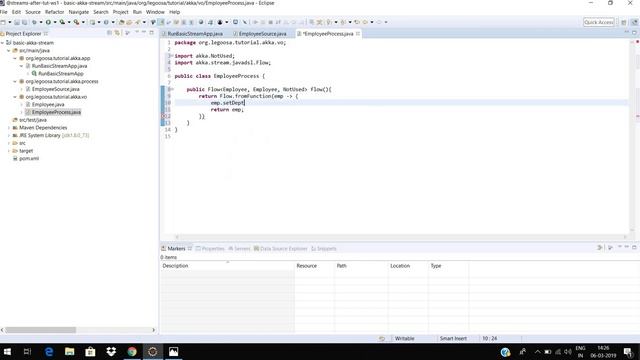Image resolution: width=640 pixels, height=360 pixels.
Task: Open the Navigate menu
Action: tap(79, 12)
